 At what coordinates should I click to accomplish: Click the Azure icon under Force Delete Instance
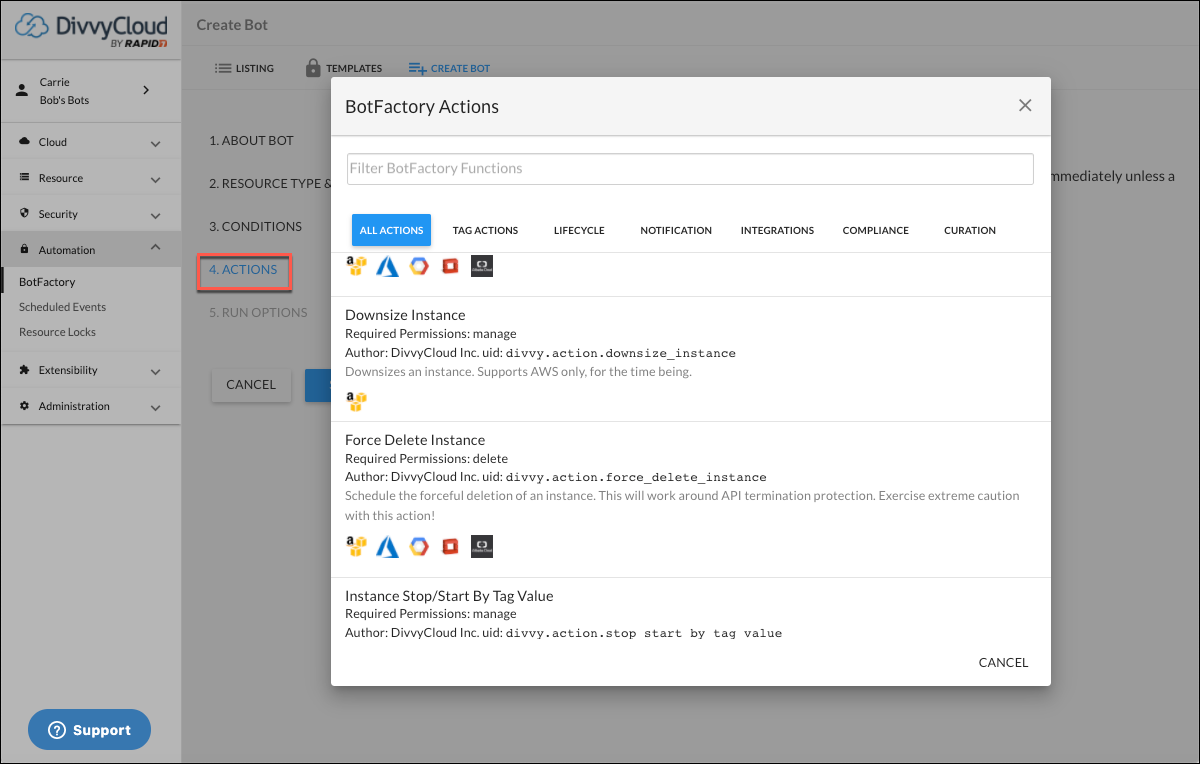click(x=387, y=546)
